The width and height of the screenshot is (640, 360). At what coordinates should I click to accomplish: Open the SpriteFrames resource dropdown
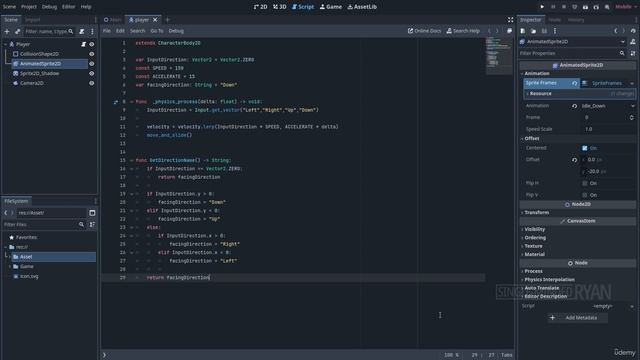point(632,83)
